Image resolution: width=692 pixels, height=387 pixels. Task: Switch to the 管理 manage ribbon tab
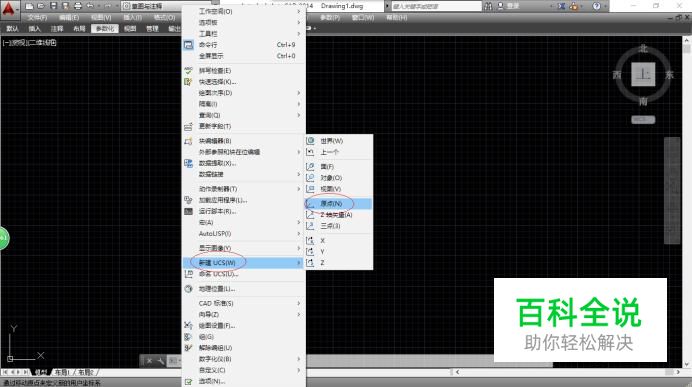(152, 29)
